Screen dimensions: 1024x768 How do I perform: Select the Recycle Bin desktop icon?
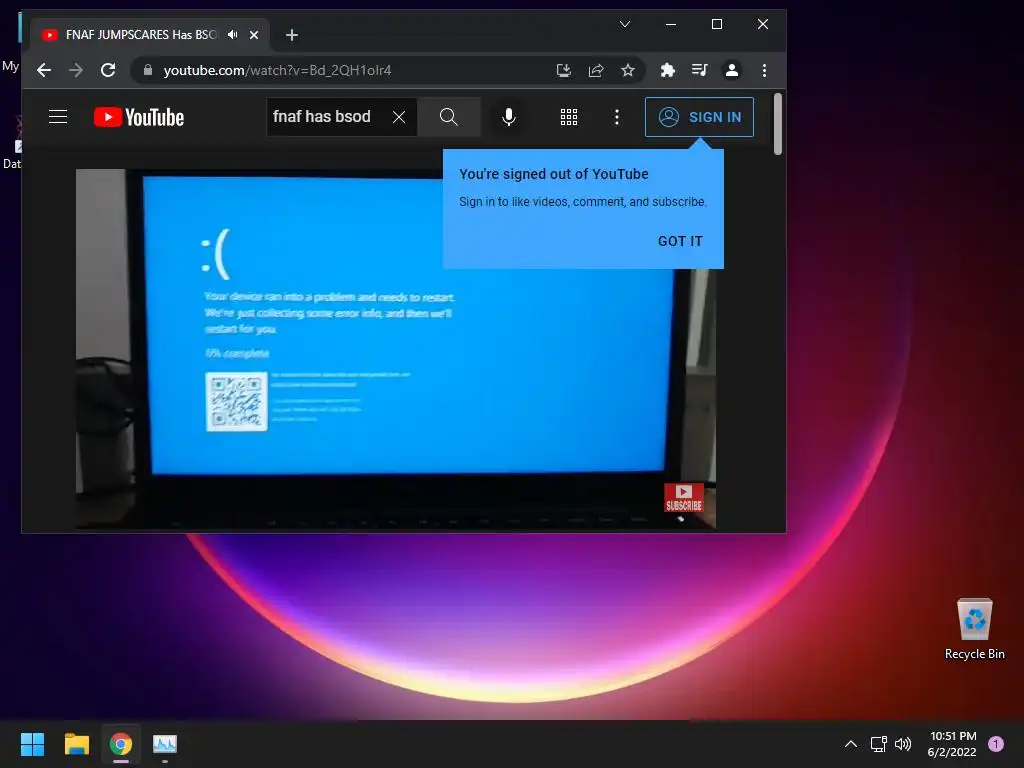point(974,630)
